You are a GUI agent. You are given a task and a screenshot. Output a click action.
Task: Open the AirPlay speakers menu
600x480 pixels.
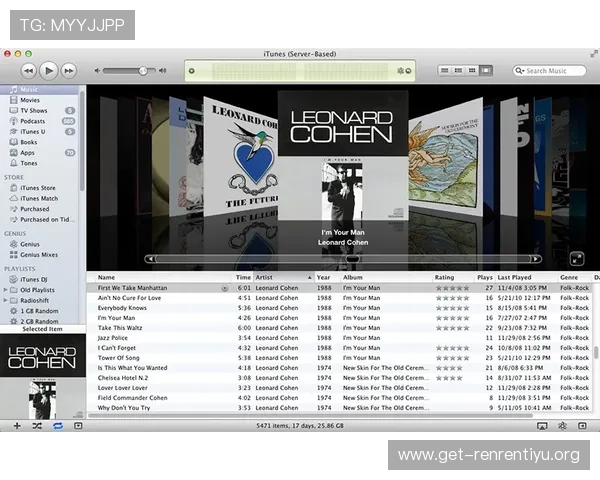(x=542, y=426)
